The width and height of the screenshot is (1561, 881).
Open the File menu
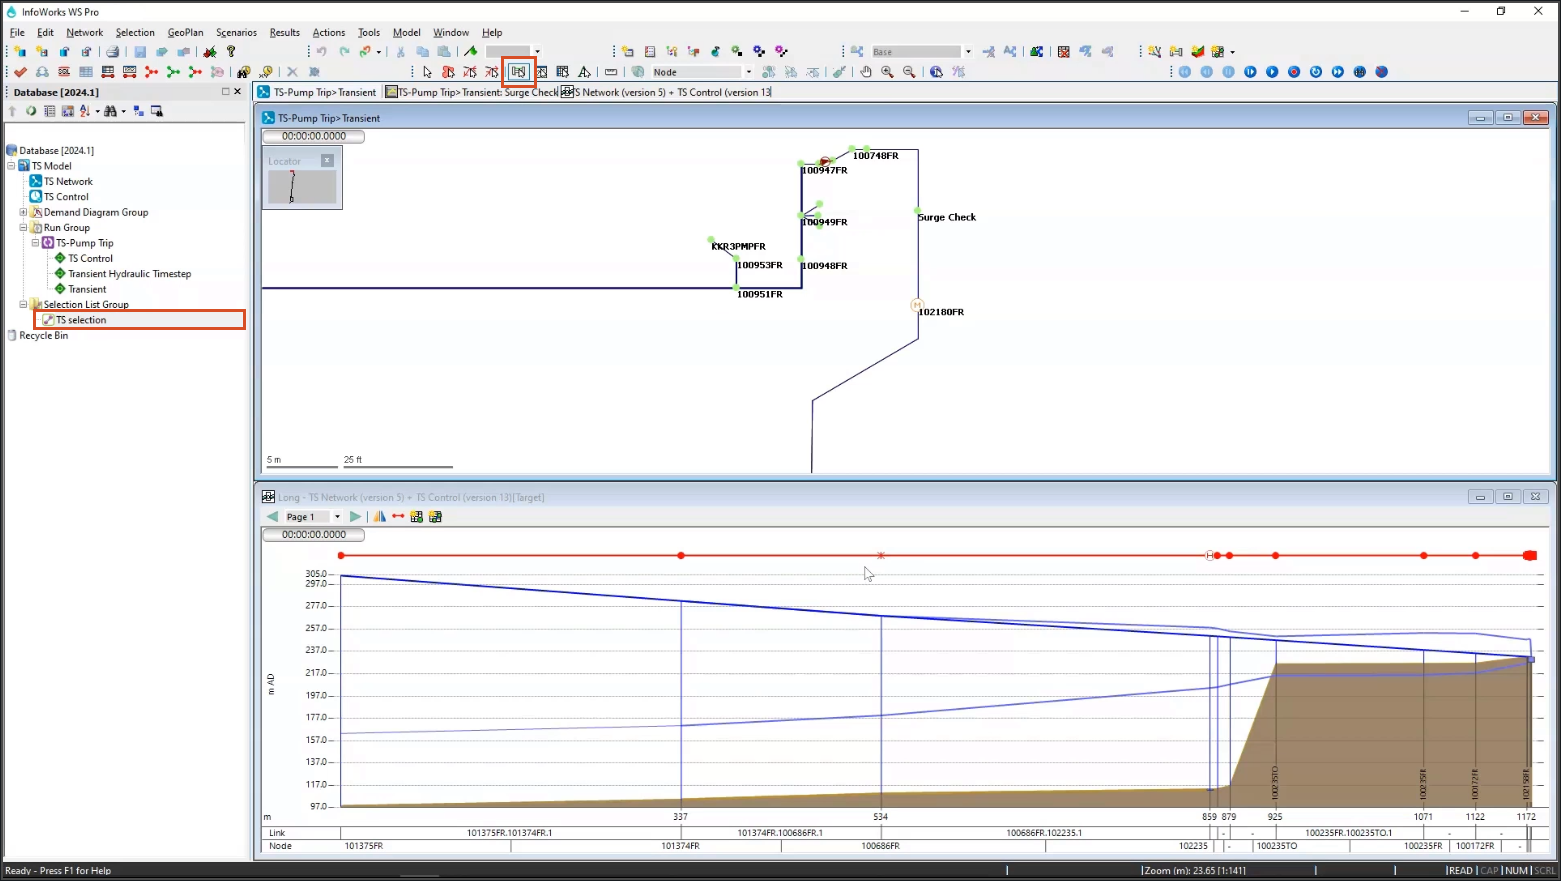17,33
